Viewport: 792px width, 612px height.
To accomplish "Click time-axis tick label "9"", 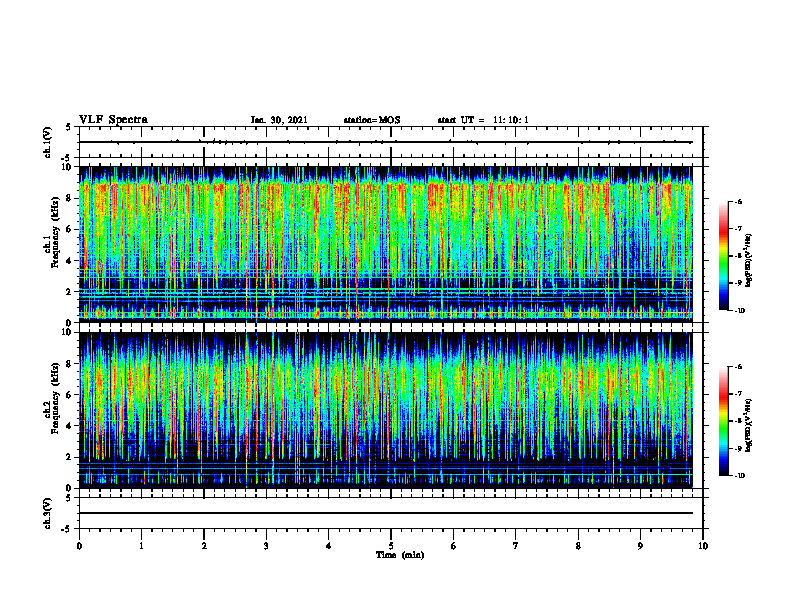I will (640, 546).
